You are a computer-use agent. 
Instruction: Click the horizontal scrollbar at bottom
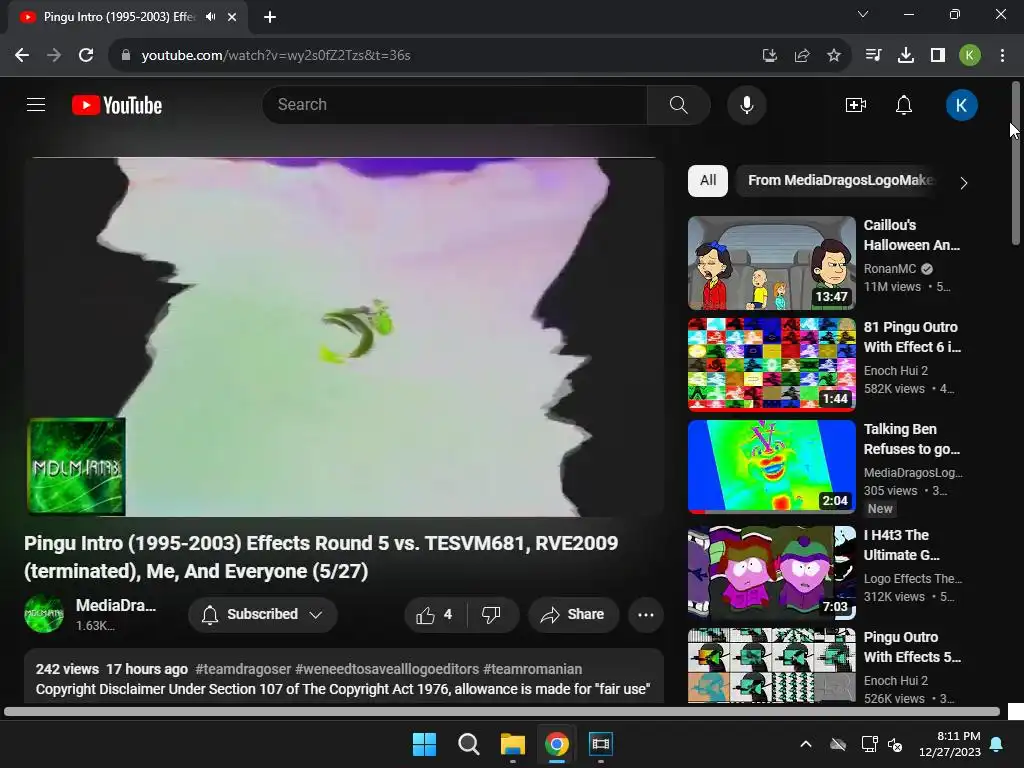502,712
